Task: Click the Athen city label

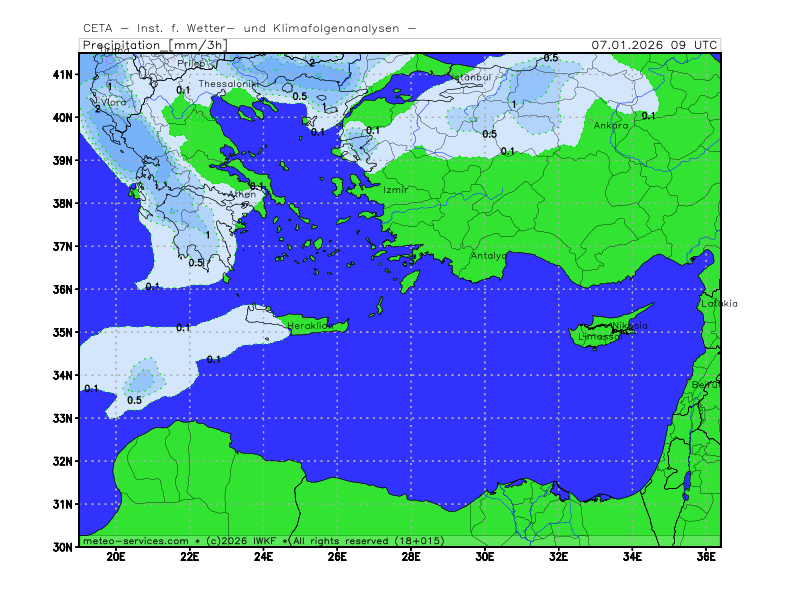Action: click(x=242, y=195)
